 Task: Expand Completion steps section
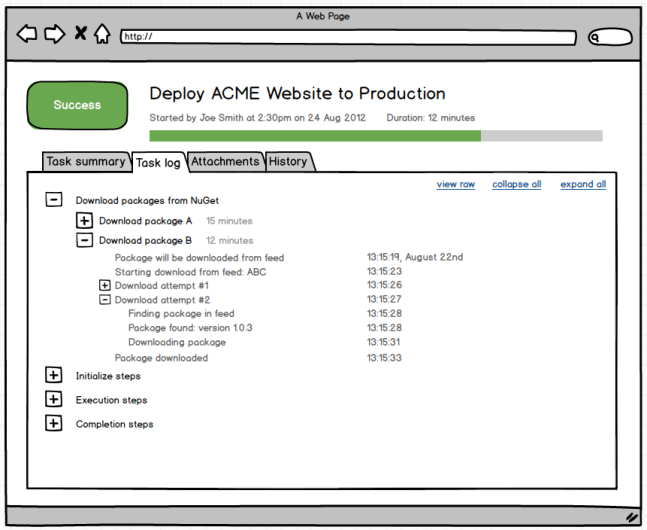(54, 424)
